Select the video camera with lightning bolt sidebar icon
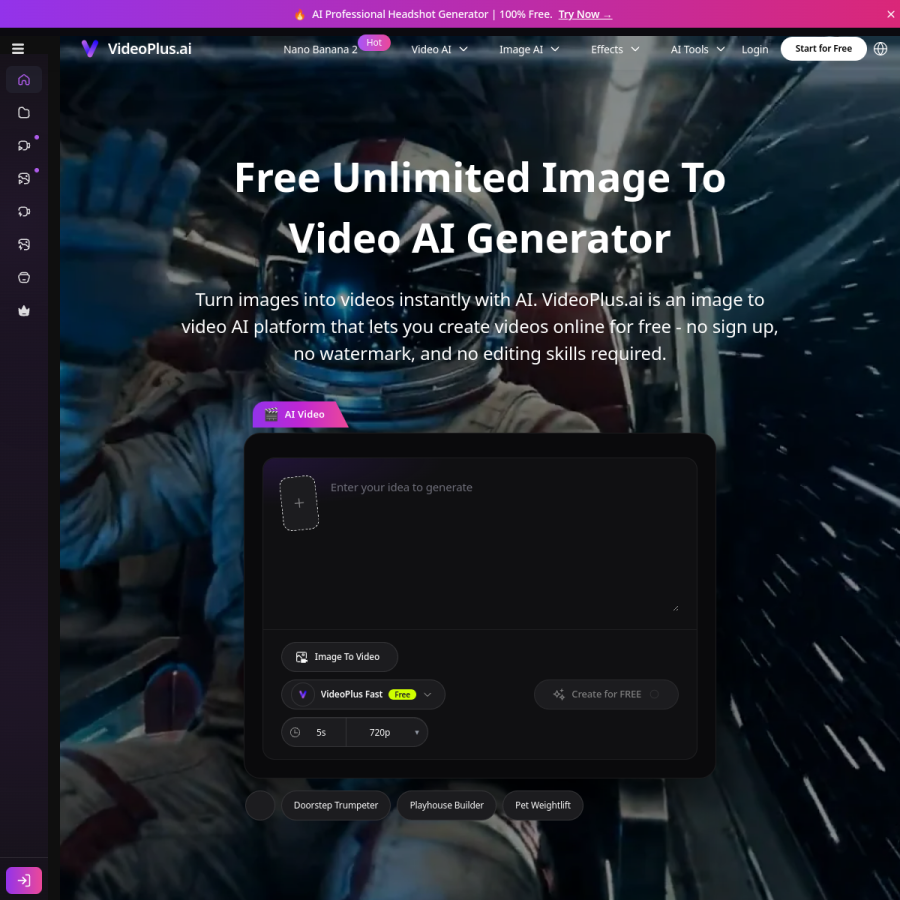The height and width of the screenshot is (900, 900). (x=24, y=212)
